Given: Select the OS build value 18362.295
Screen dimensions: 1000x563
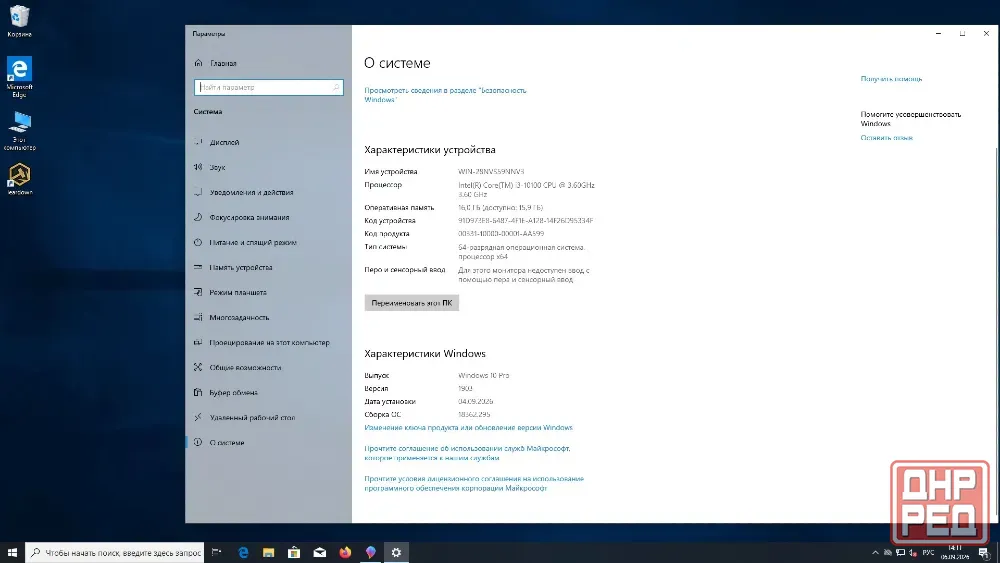Looking at the screenshot, I should coord(474,414).
